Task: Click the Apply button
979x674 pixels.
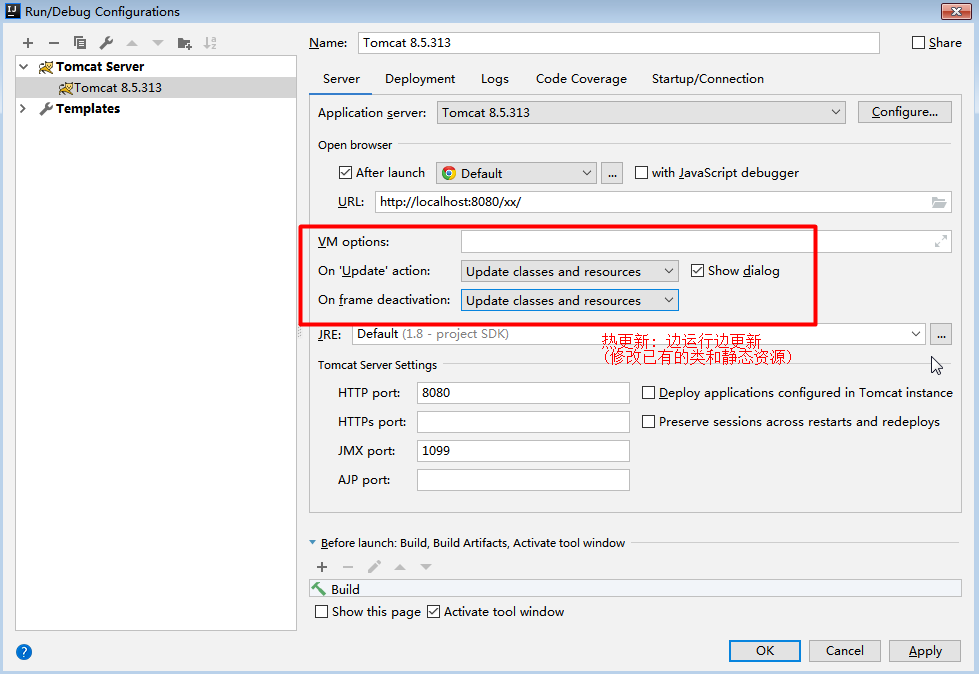Action: tap(925, 651)
